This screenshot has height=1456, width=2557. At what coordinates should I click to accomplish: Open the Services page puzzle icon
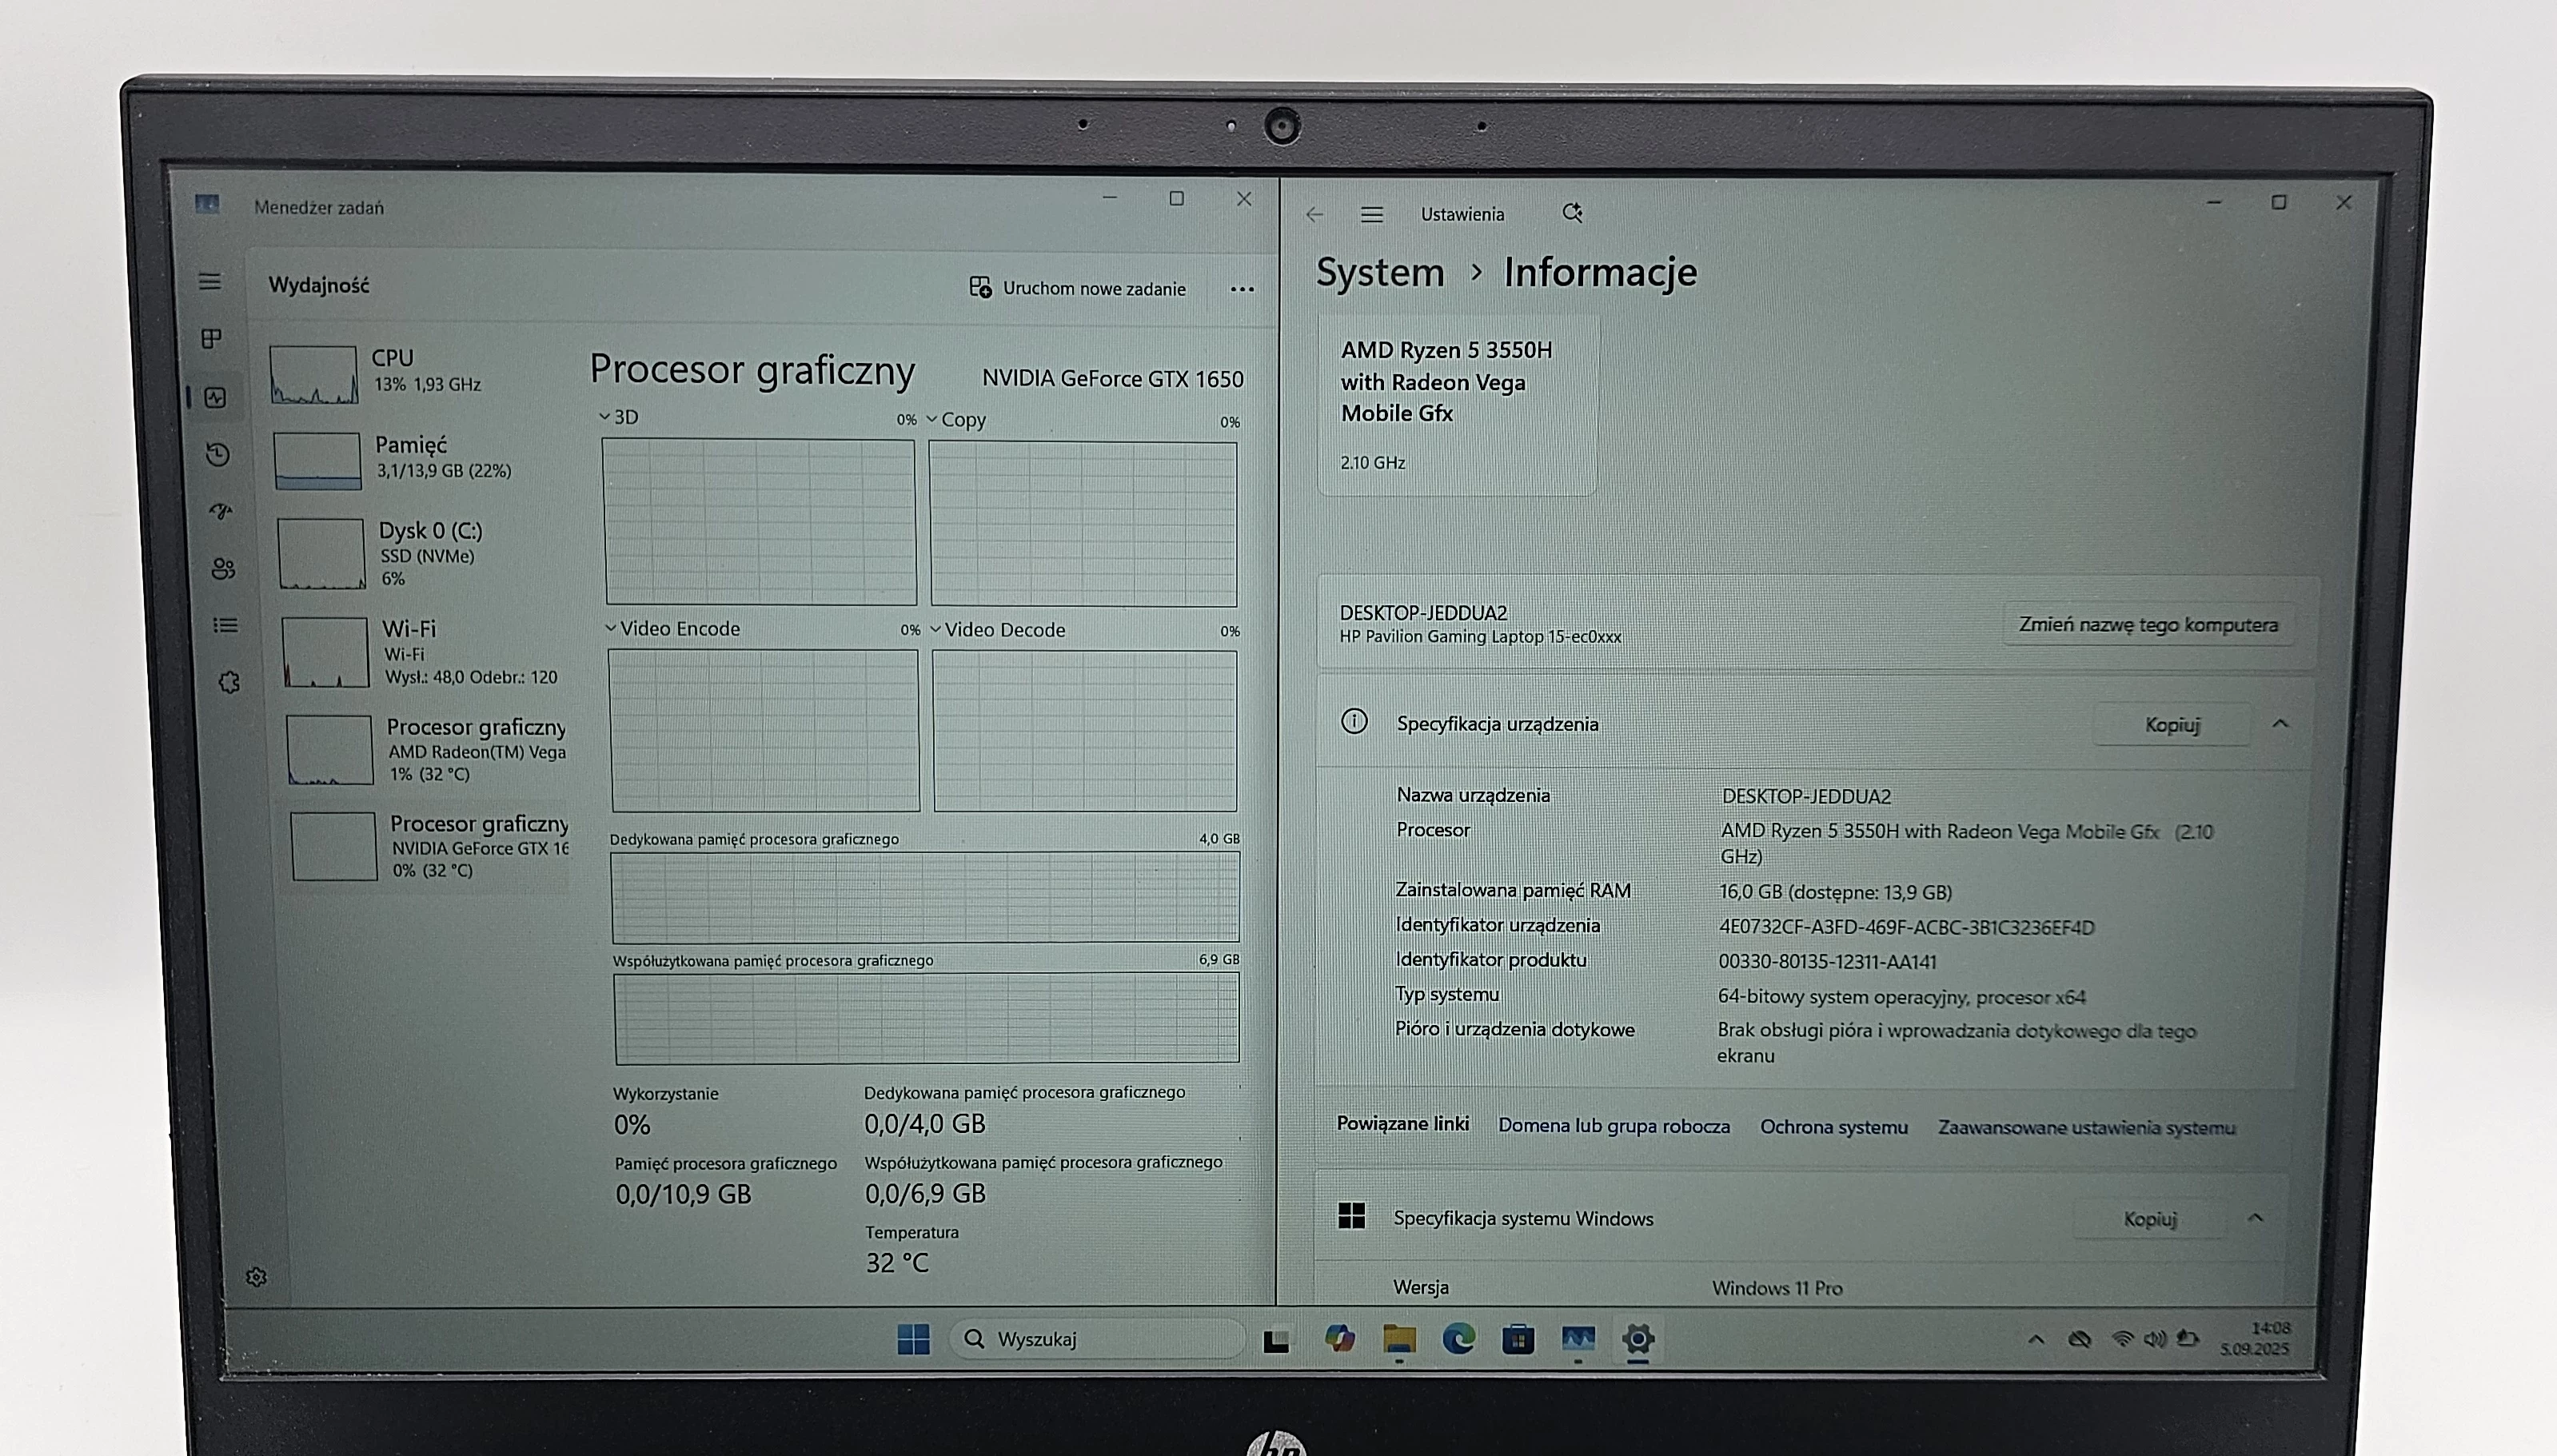pos(229,682)
